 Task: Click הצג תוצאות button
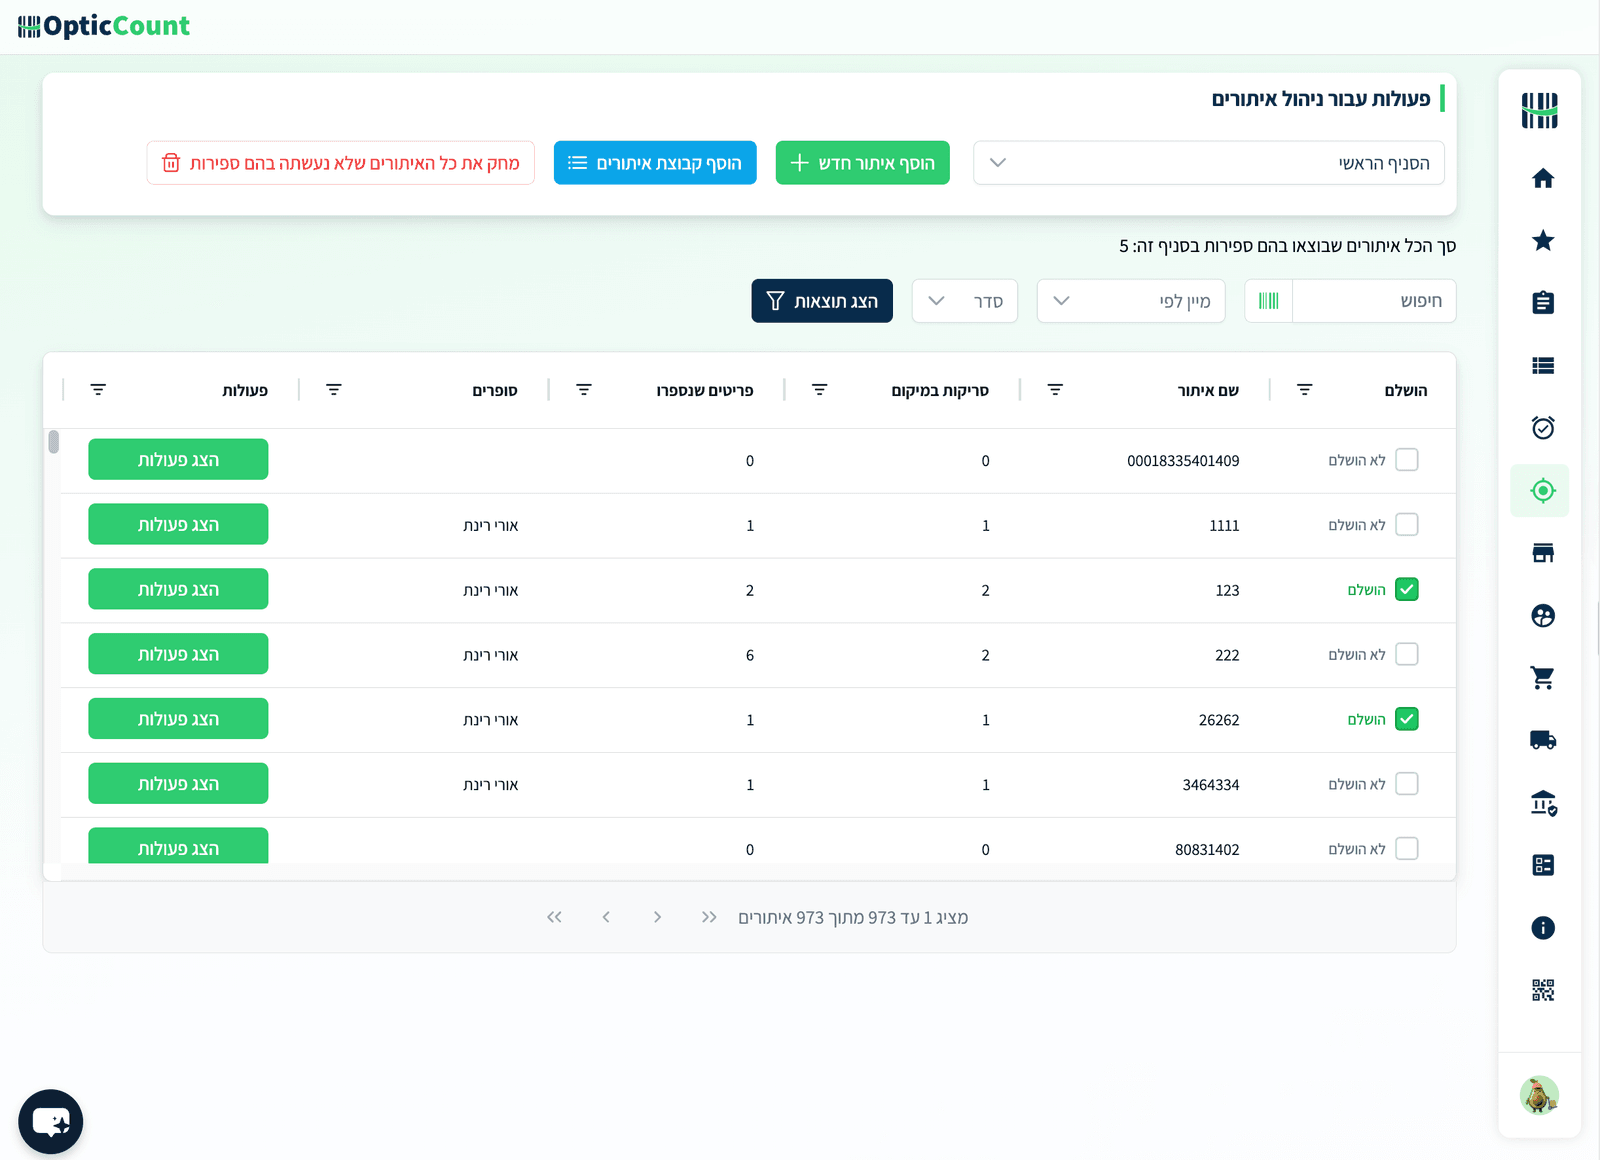coord(822,301)
